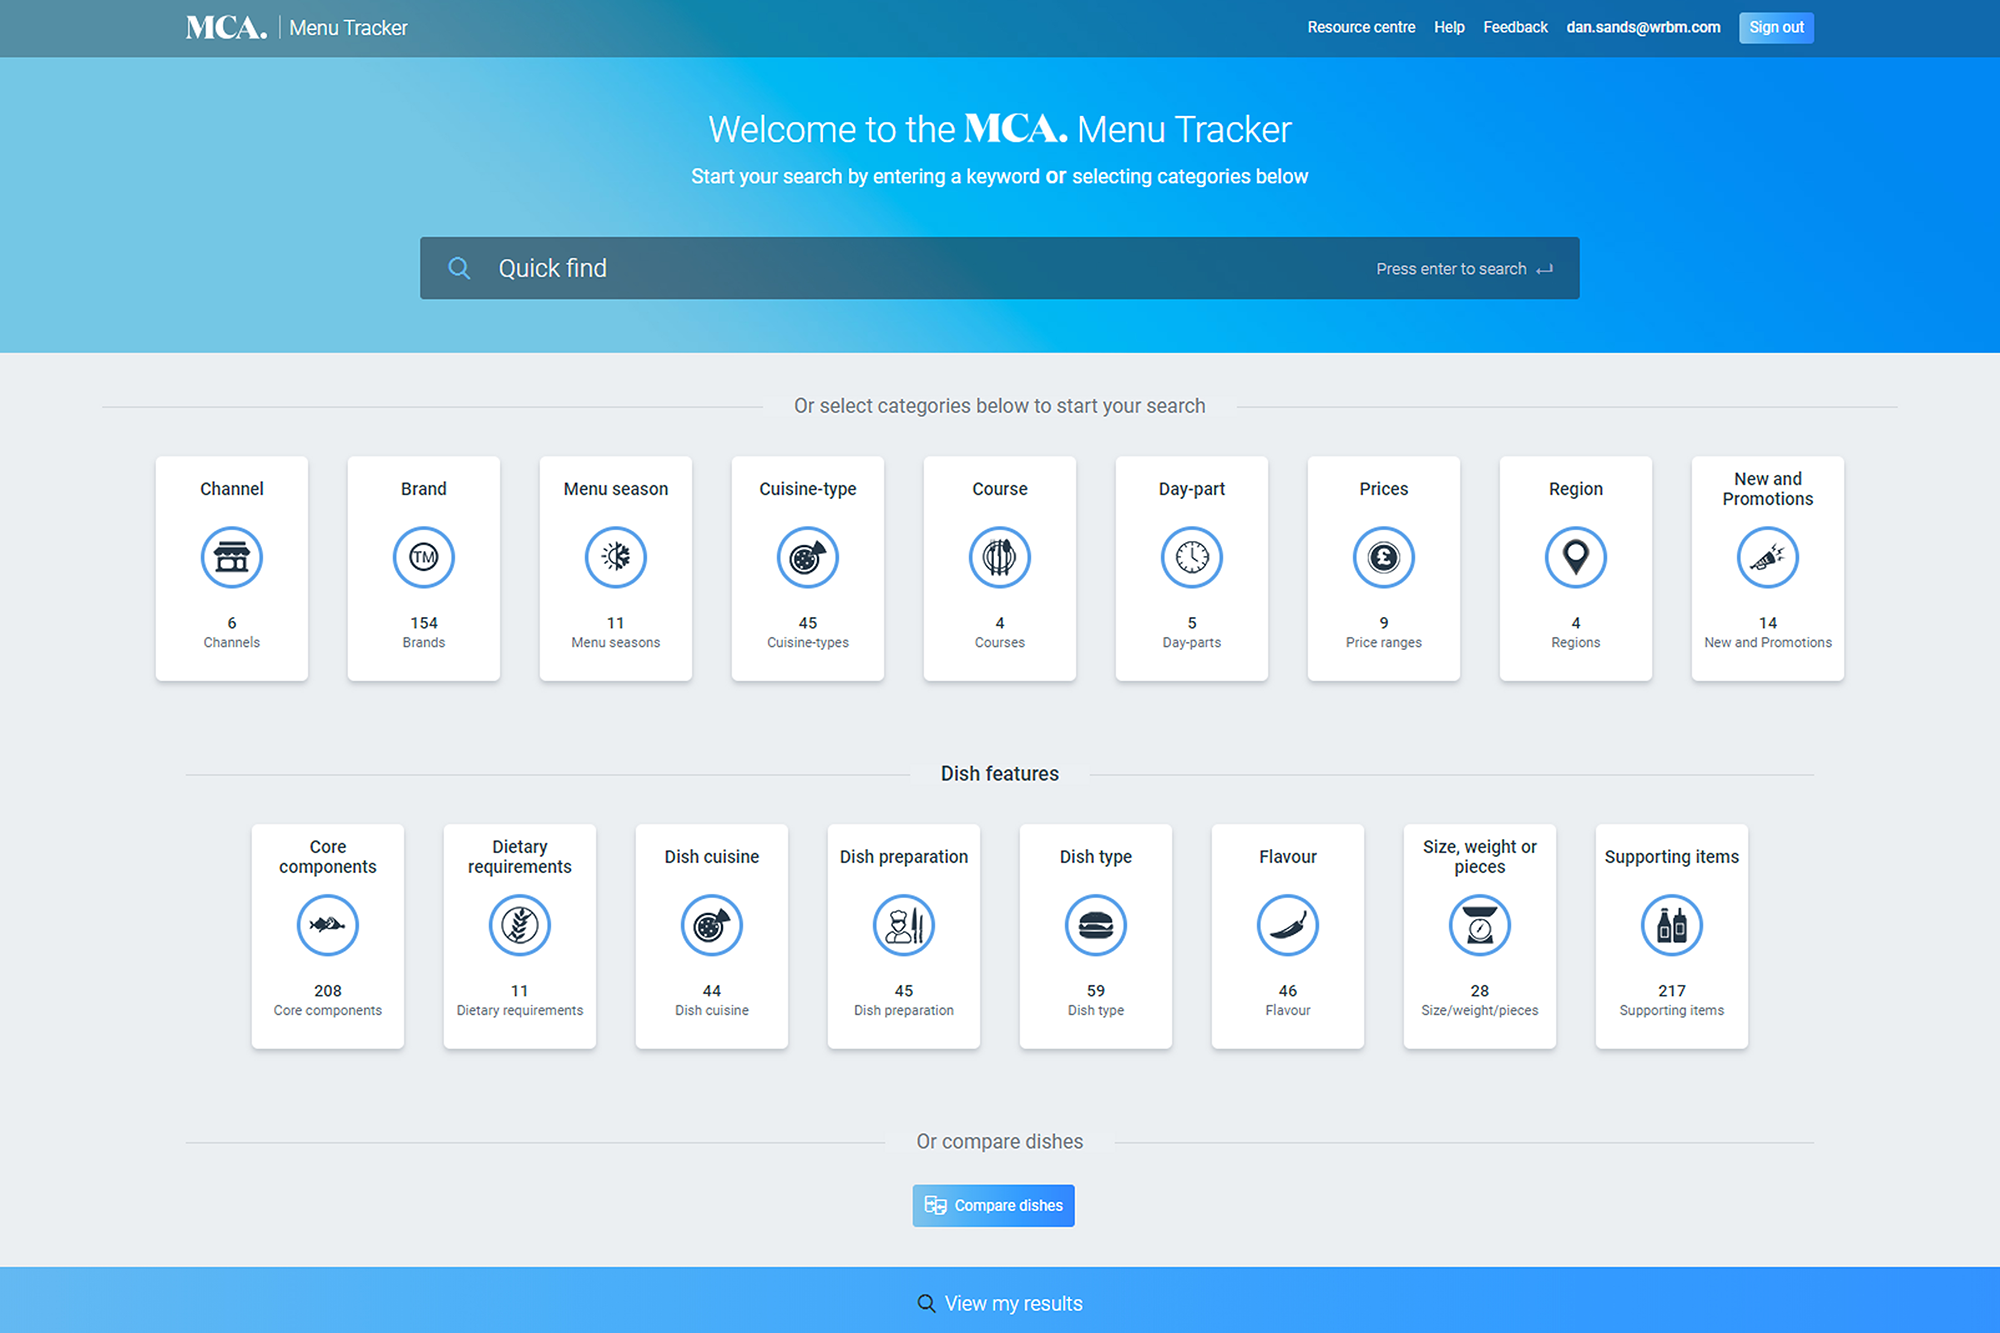Click the '14 New and Promotions' count text
This screenshot has height=1333, width=2000.
(x=1768, y=632)
